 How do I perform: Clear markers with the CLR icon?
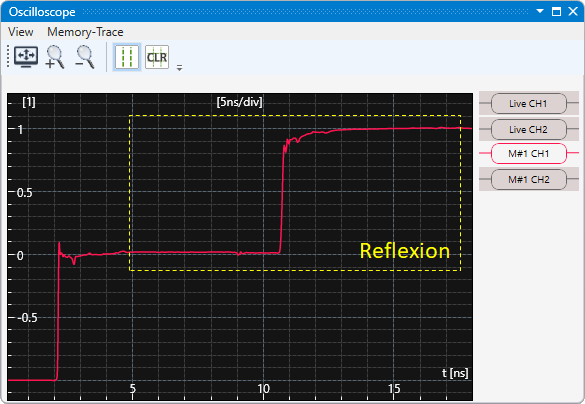(x=157, y=57)
